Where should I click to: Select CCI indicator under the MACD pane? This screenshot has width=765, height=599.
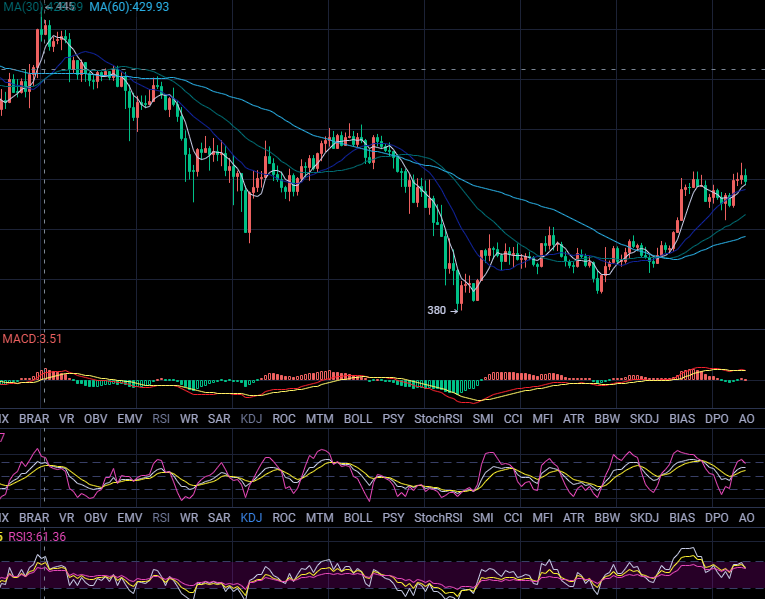pyautogui.click(x=513, y=419)
